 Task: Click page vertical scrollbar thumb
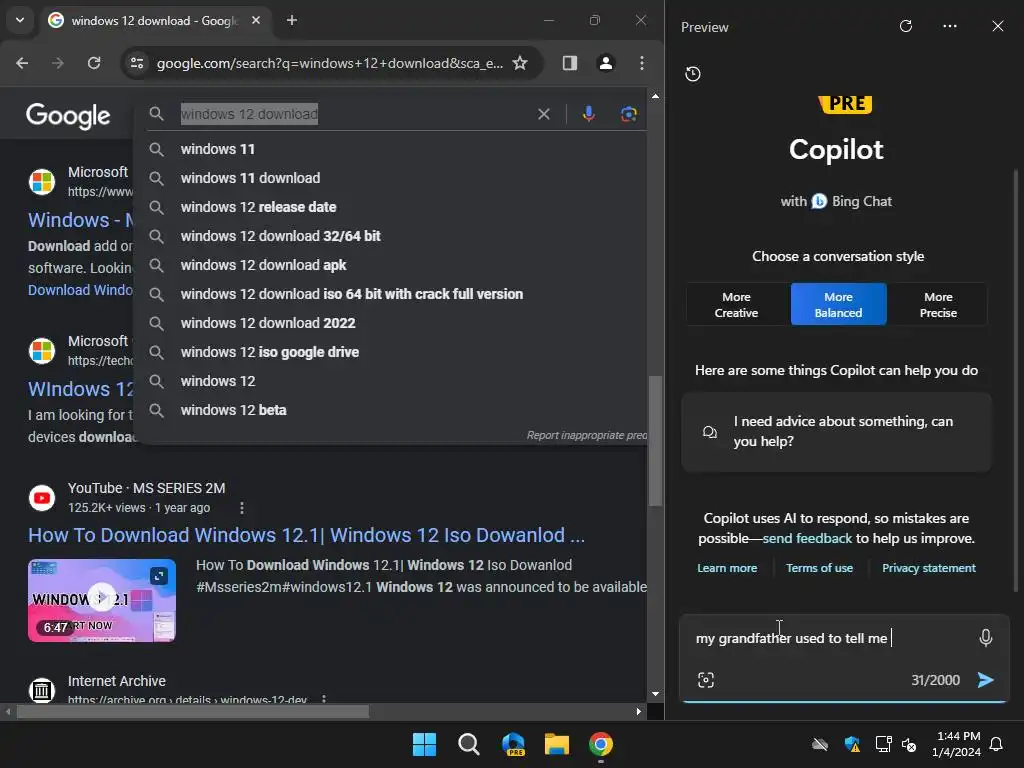[655, 441]
